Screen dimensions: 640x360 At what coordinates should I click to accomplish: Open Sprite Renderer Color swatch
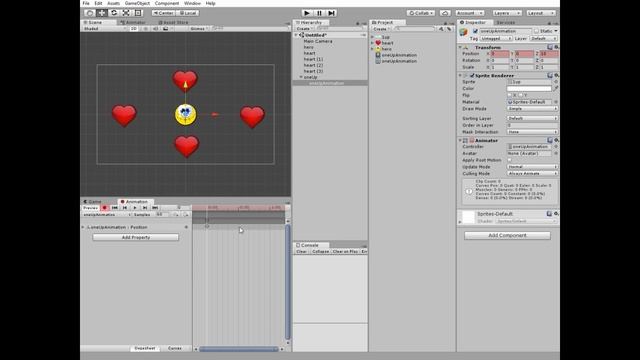[529, 89]
